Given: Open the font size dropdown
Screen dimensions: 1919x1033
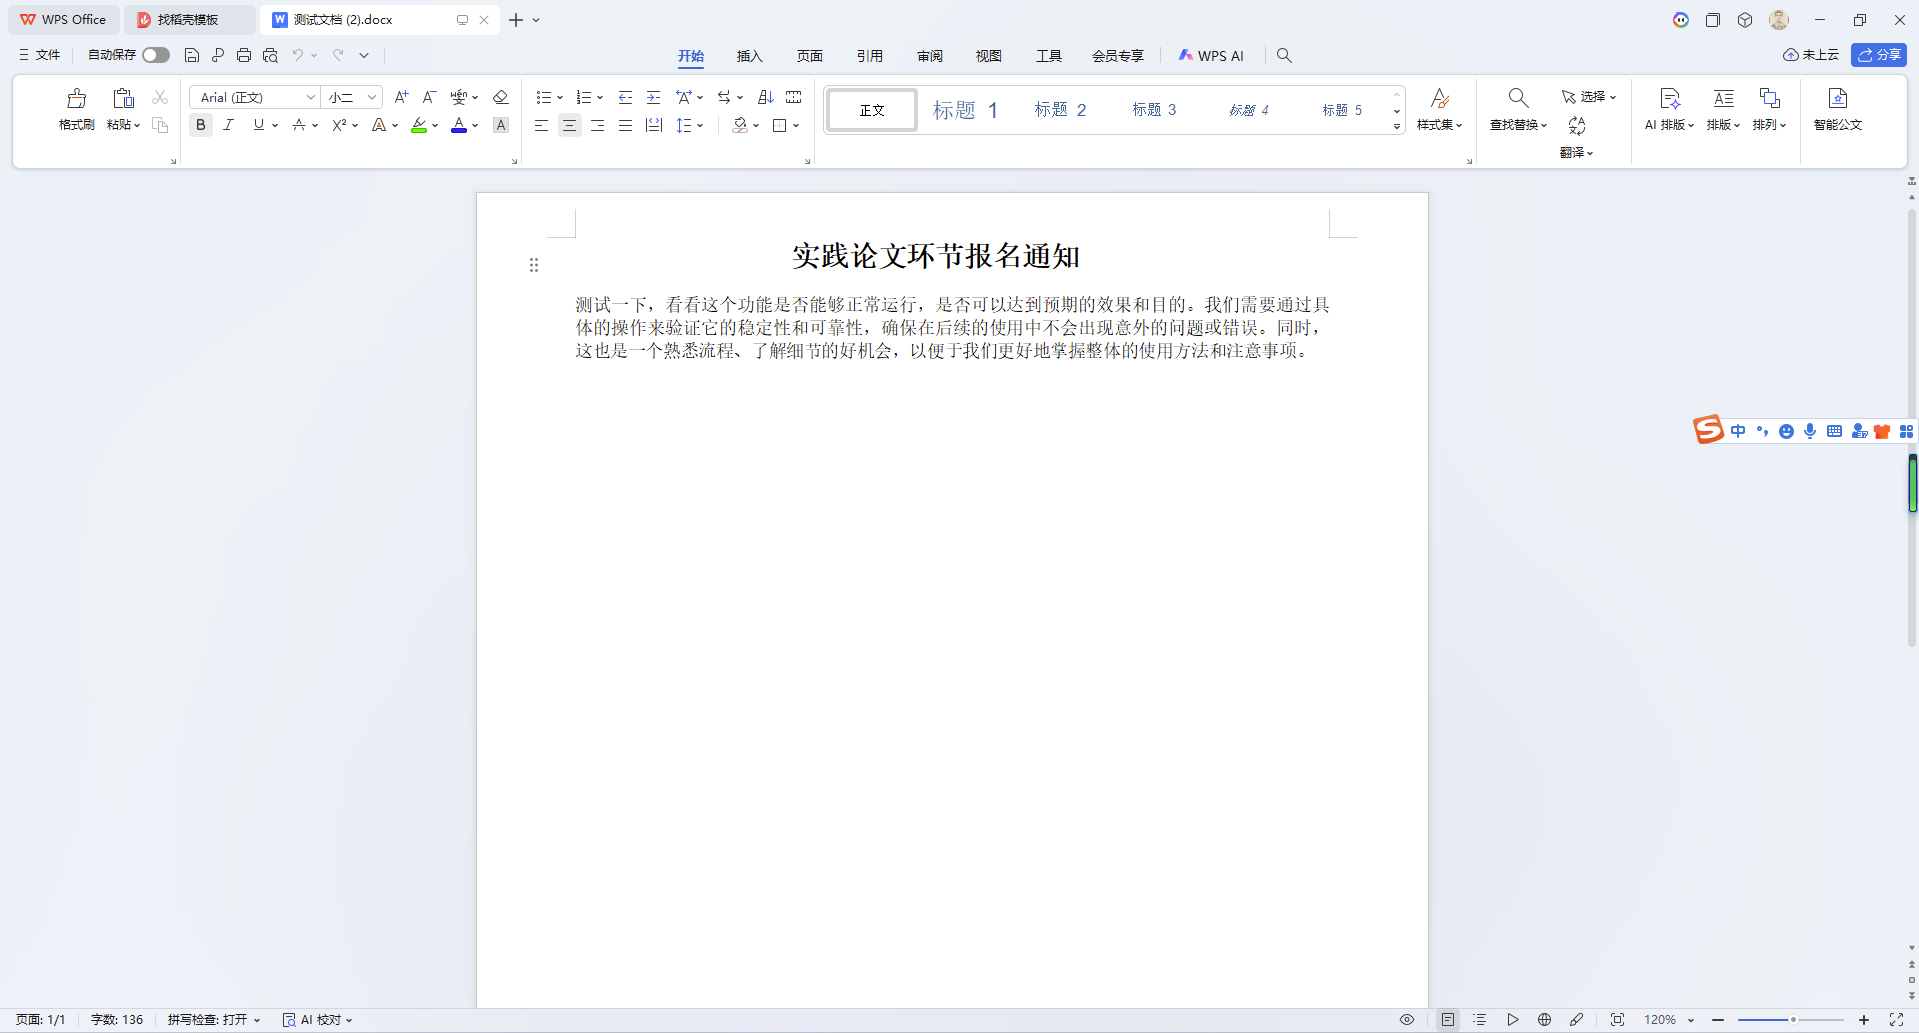Looking at the screenshot, I should (371, 97).
